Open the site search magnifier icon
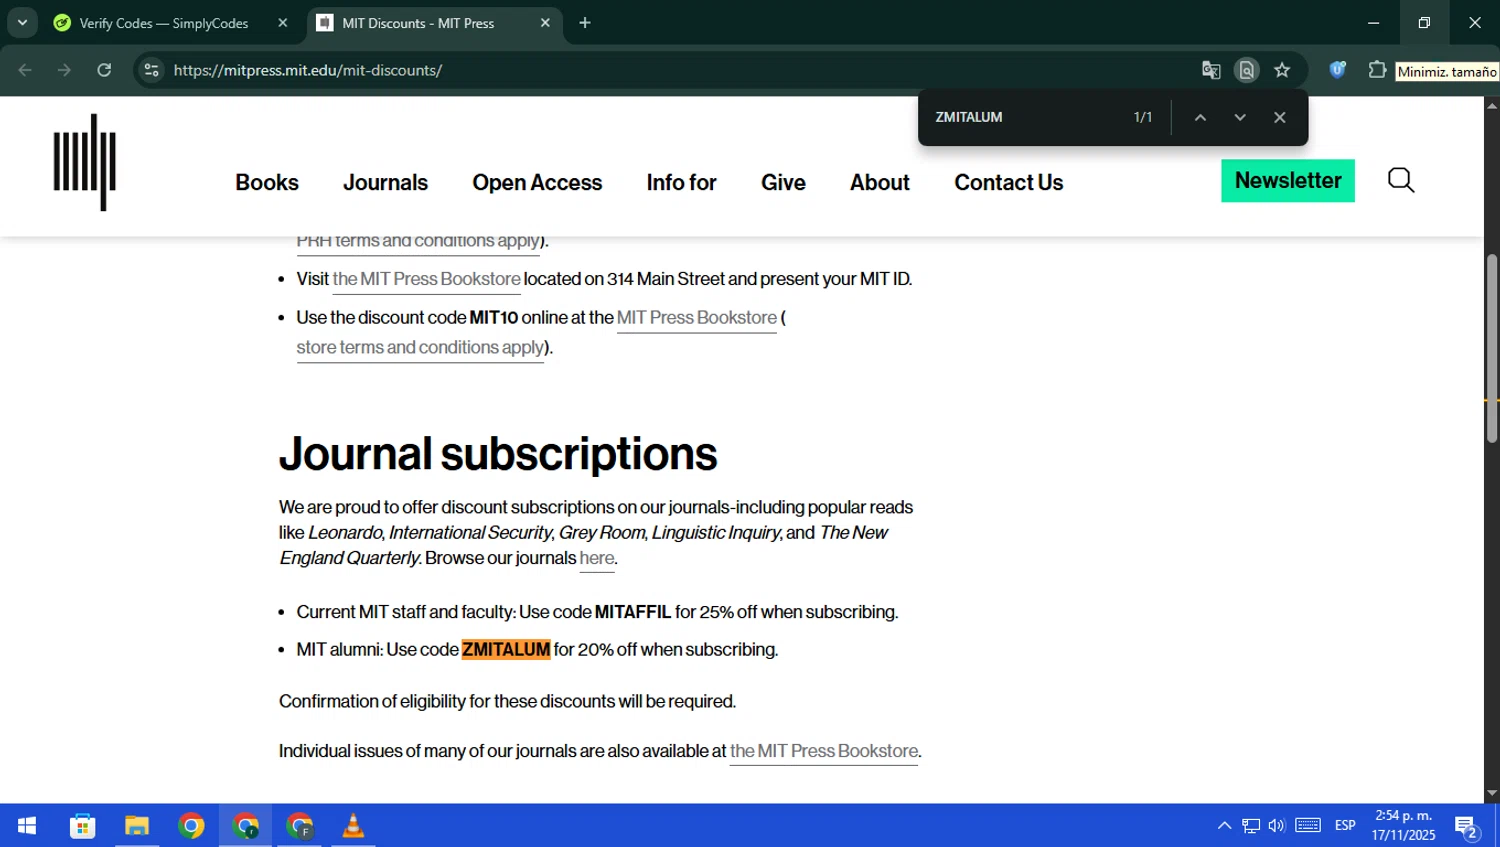The height and width of the screenshot is (847, 1500). point(1401,180)
